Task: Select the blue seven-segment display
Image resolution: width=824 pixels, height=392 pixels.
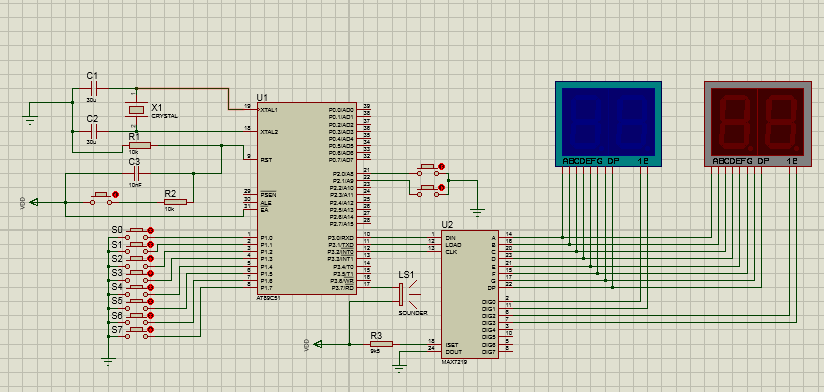Action: coord(608,124)
